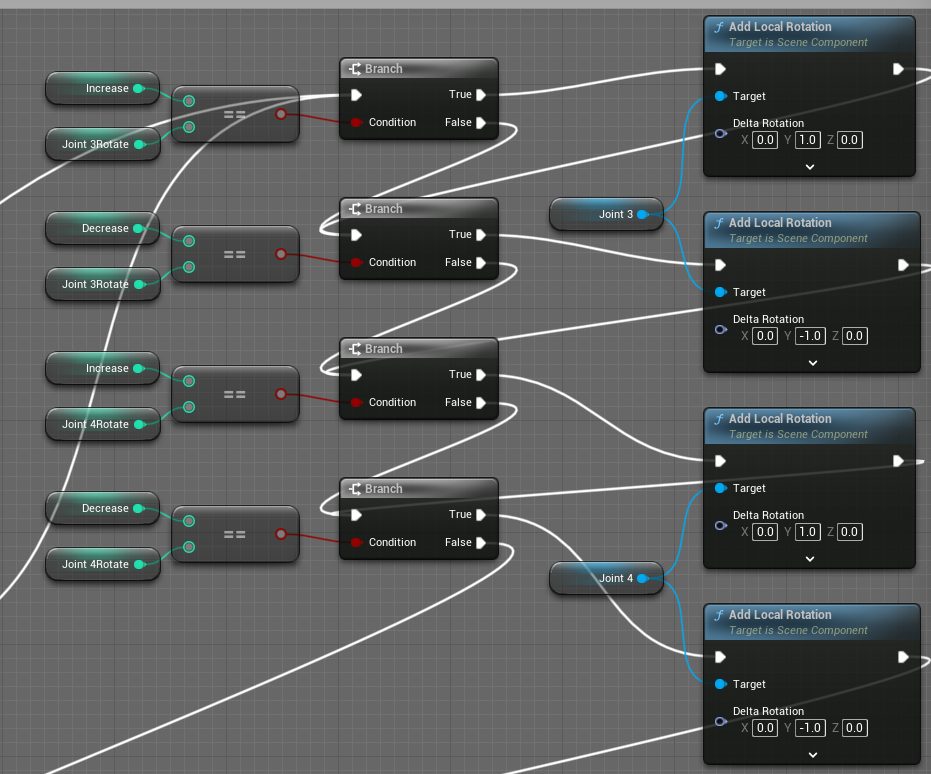Image resolution: width=931 pixels, height=774 pixels.
Task: Select the top Increase variable node
Action: [x=102, y=88]
